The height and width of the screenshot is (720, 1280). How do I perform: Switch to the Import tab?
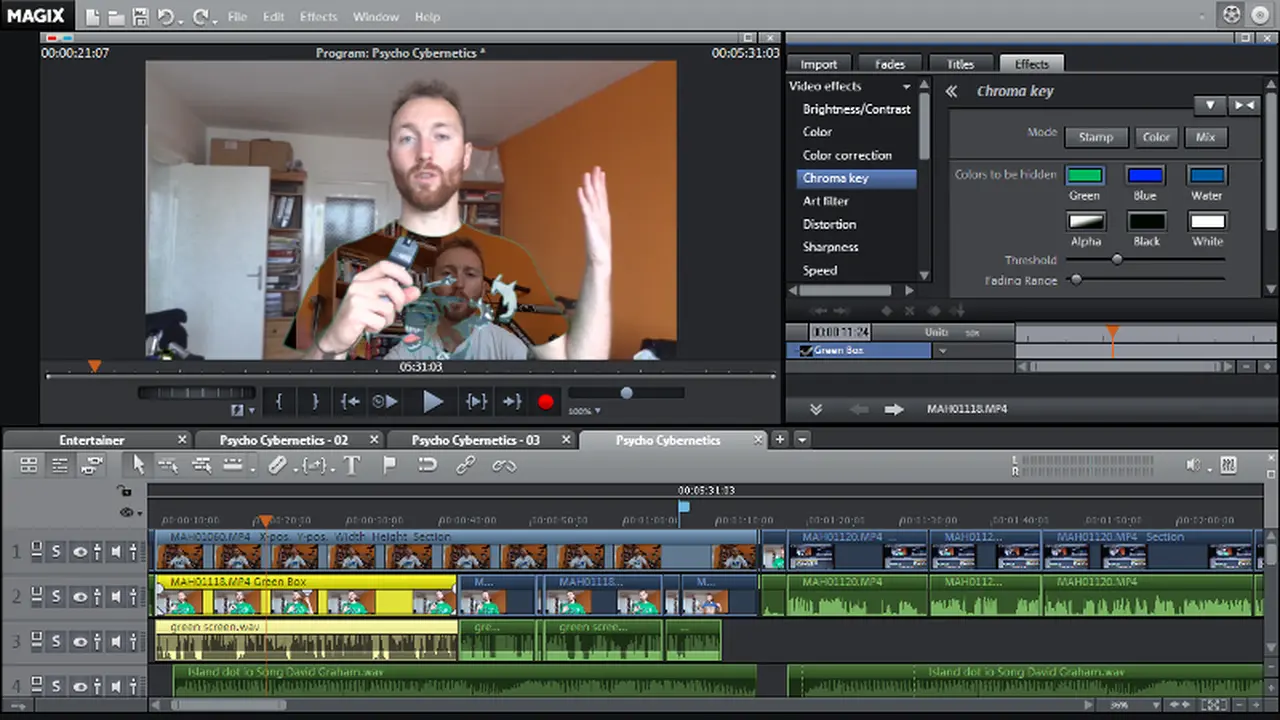pos(819,64)
